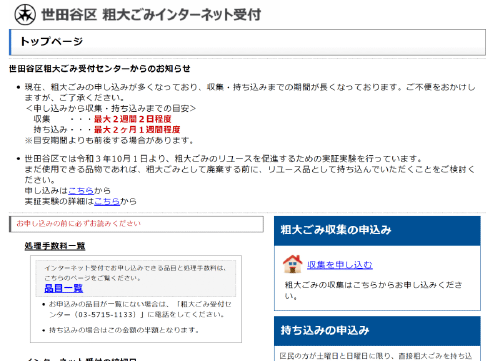Follow the こちら link after 実証実験の詳細は
Screen dimensions: 500x361
coord(107,201)
